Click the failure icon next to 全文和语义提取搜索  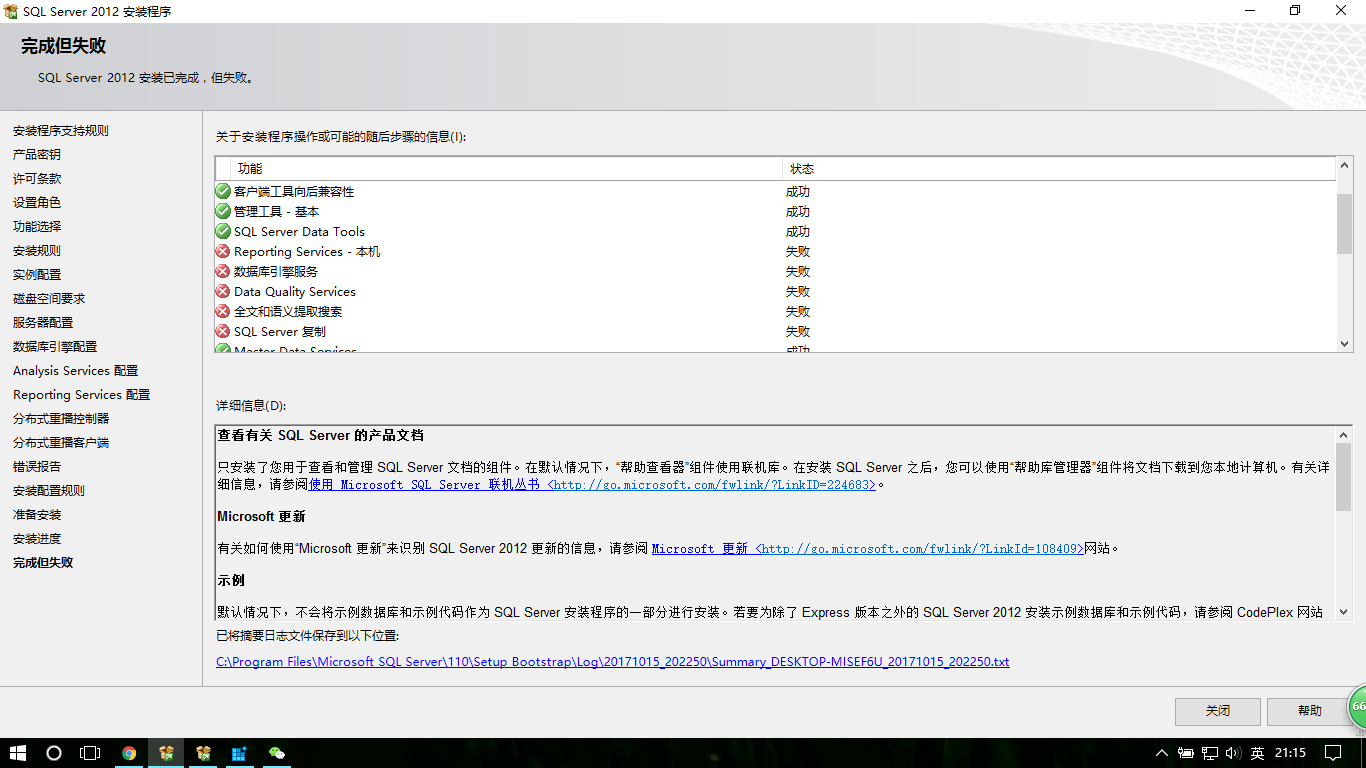pos(223,311)
